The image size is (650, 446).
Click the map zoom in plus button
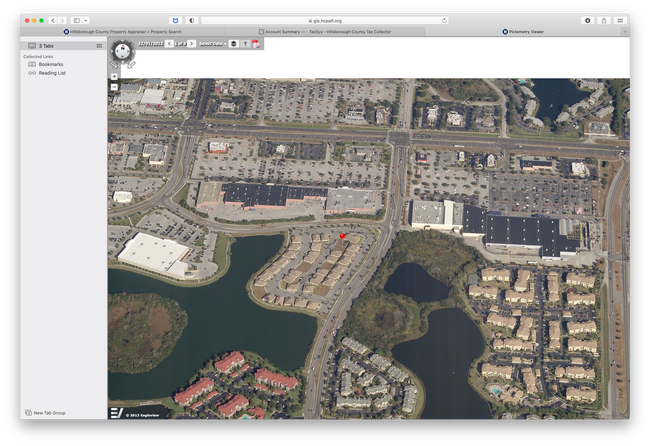pyautogui.click(x=114, y=76)
